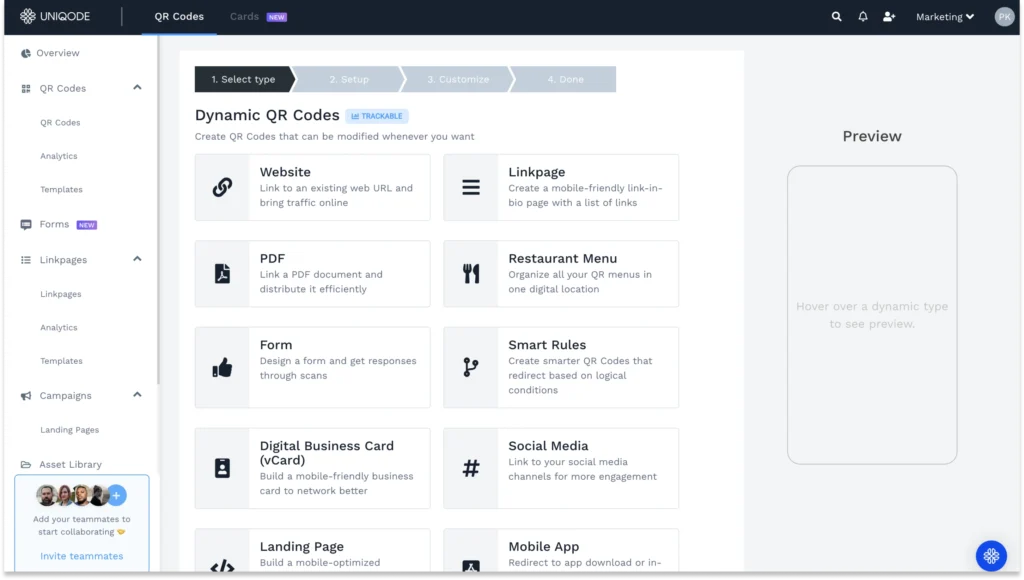Click the Restaurant Menu fork and knife icon
The height and width of the screenshot is (580, 1024).
[x=471, y=274]
